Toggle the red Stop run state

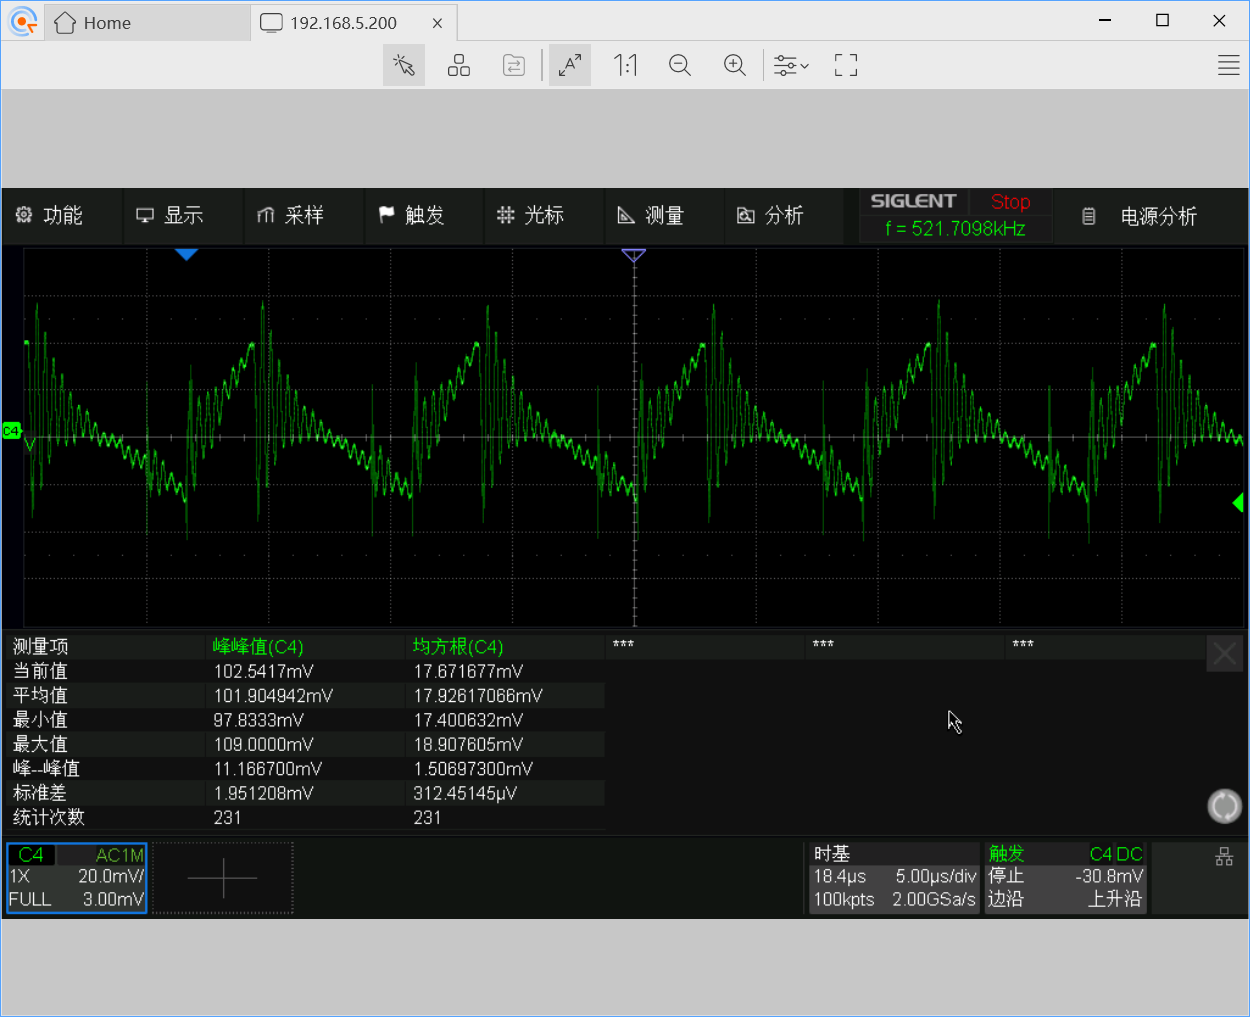1010,202
